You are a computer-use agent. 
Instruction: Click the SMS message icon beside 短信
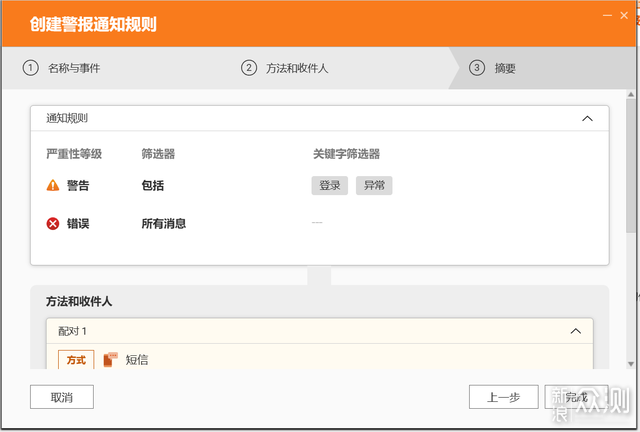(110, 359)
